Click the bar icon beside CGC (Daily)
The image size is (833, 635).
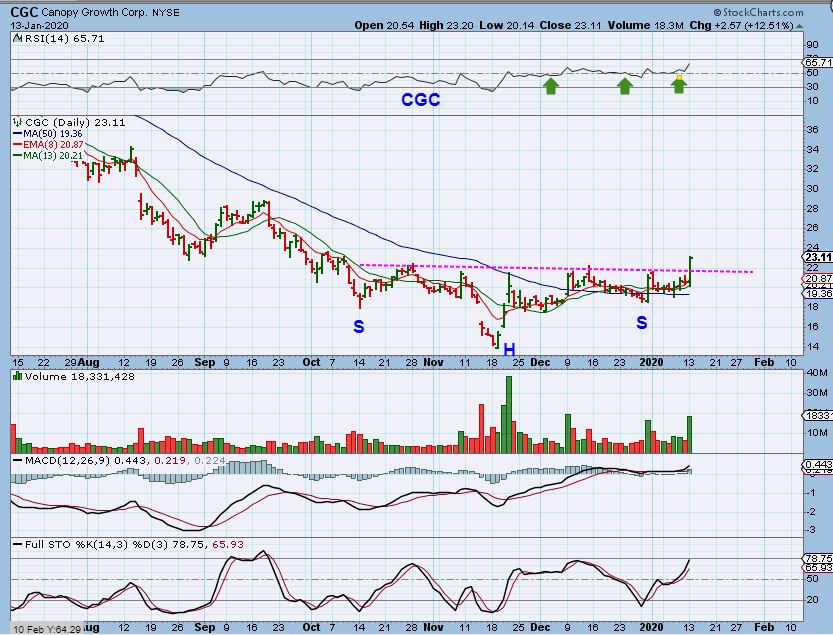[18, 123]
